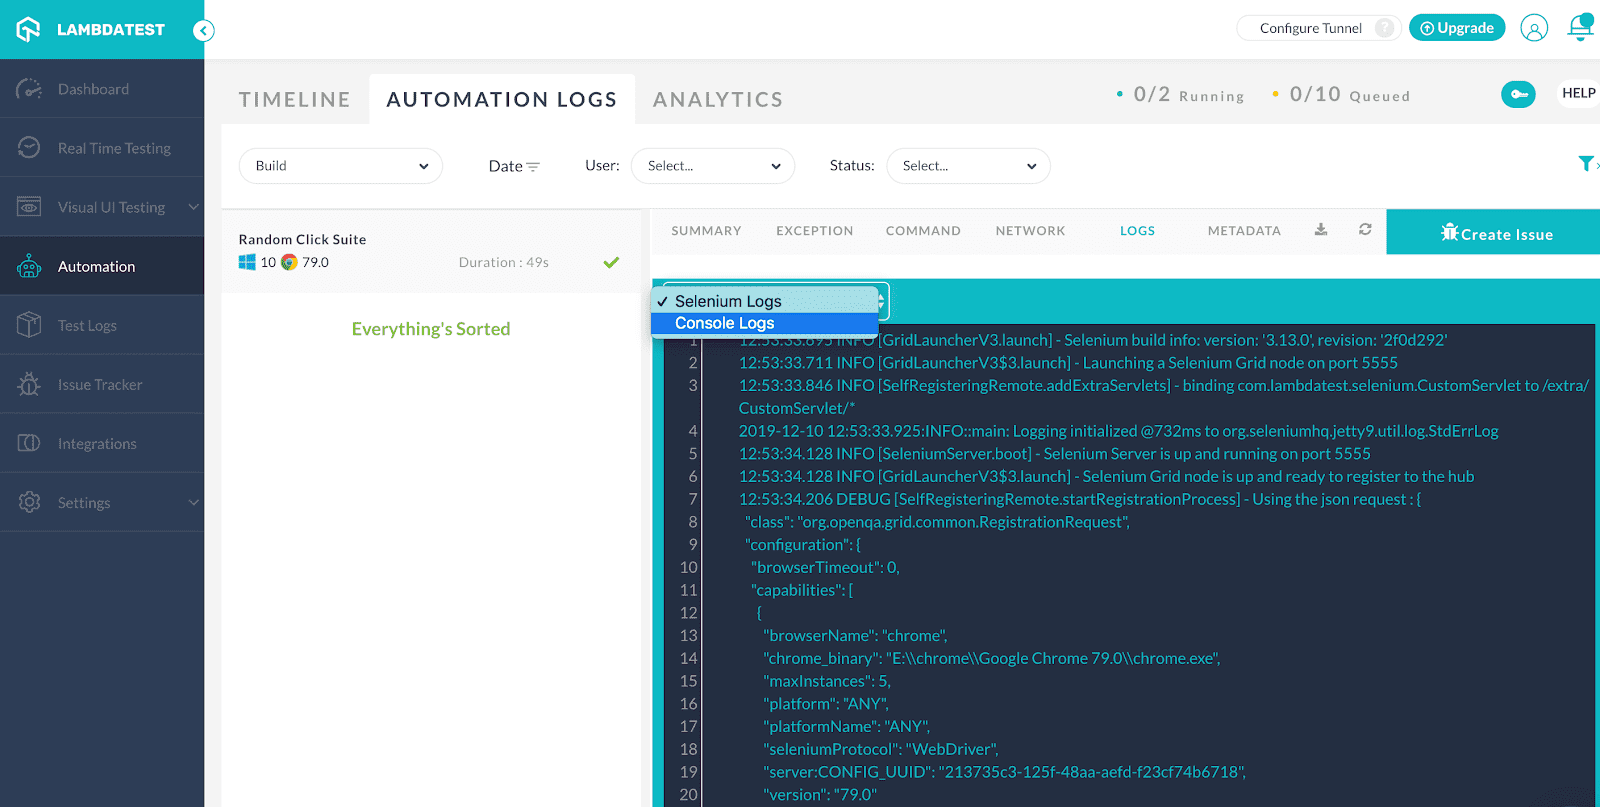Click the Configure Tunnel button
Viewport: 1600px width, 807px height.
click(x=1318, y=28)
